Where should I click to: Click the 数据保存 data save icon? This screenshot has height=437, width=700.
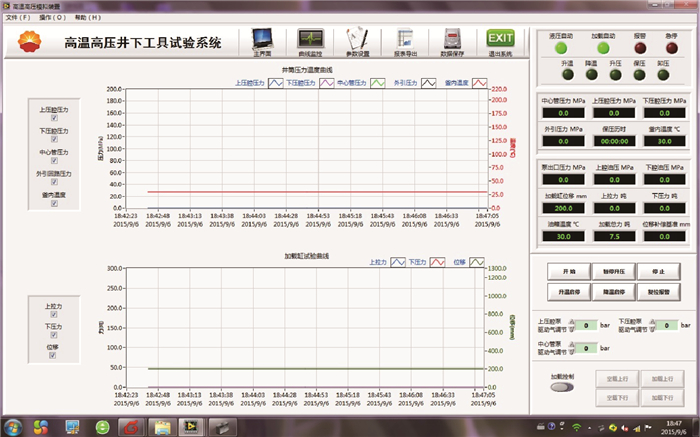452,42
